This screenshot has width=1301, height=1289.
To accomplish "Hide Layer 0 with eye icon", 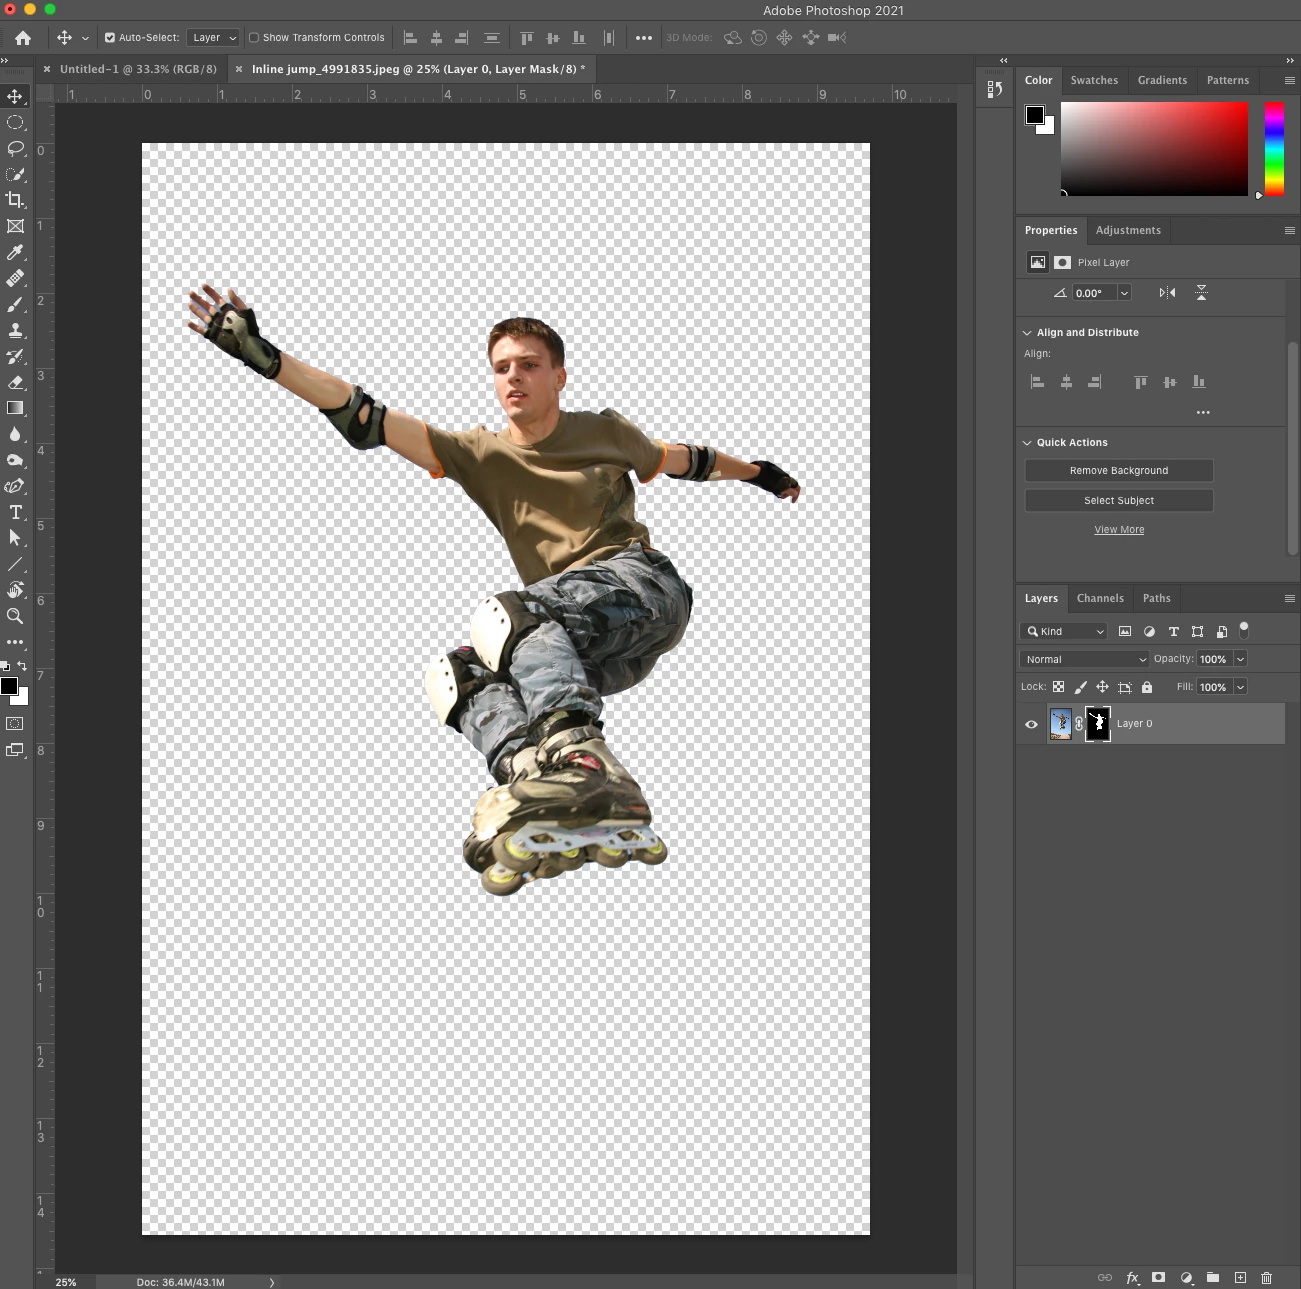I will point(1031,724).
